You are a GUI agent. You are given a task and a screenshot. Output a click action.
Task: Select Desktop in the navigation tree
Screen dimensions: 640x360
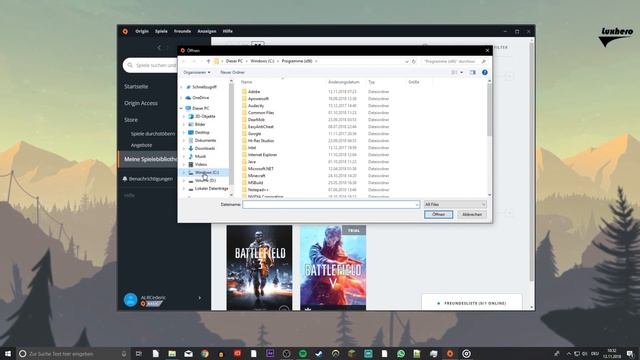tap(202, 132)
